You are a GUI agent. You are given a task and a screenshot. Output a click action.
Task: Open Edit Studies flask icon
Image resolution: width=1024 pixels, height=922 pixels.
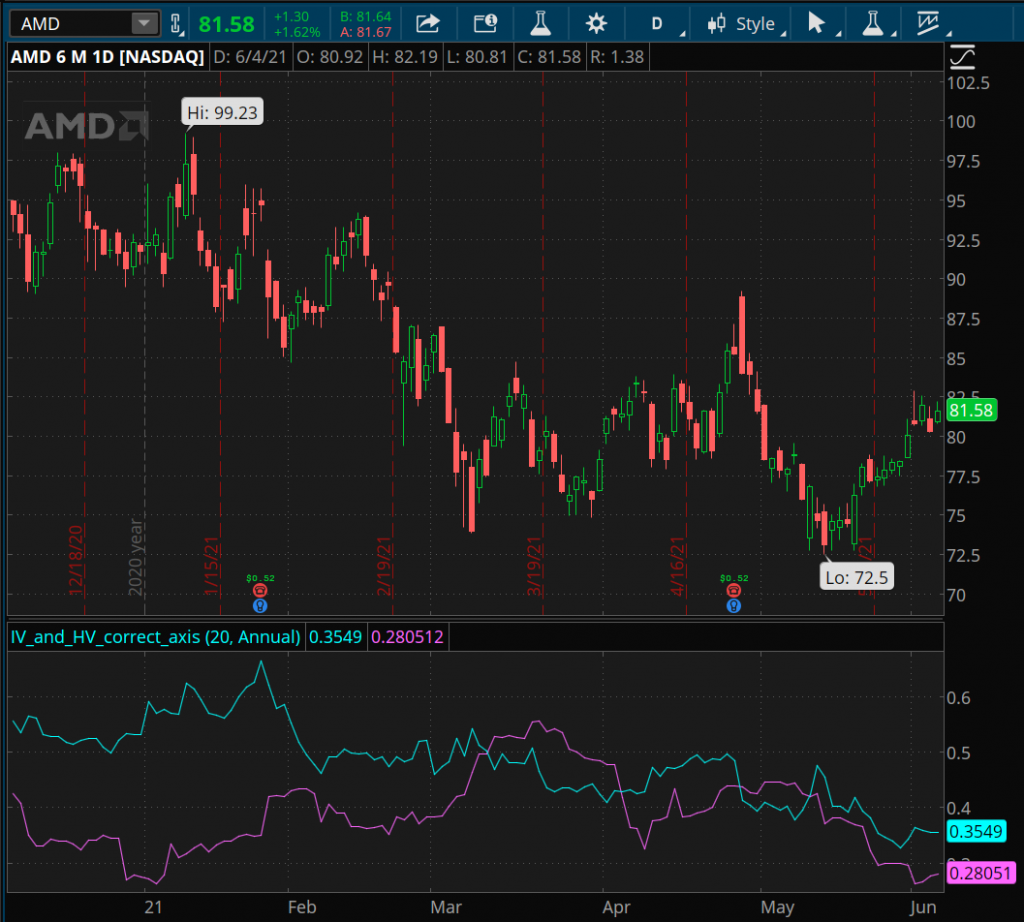click(540, 24)
